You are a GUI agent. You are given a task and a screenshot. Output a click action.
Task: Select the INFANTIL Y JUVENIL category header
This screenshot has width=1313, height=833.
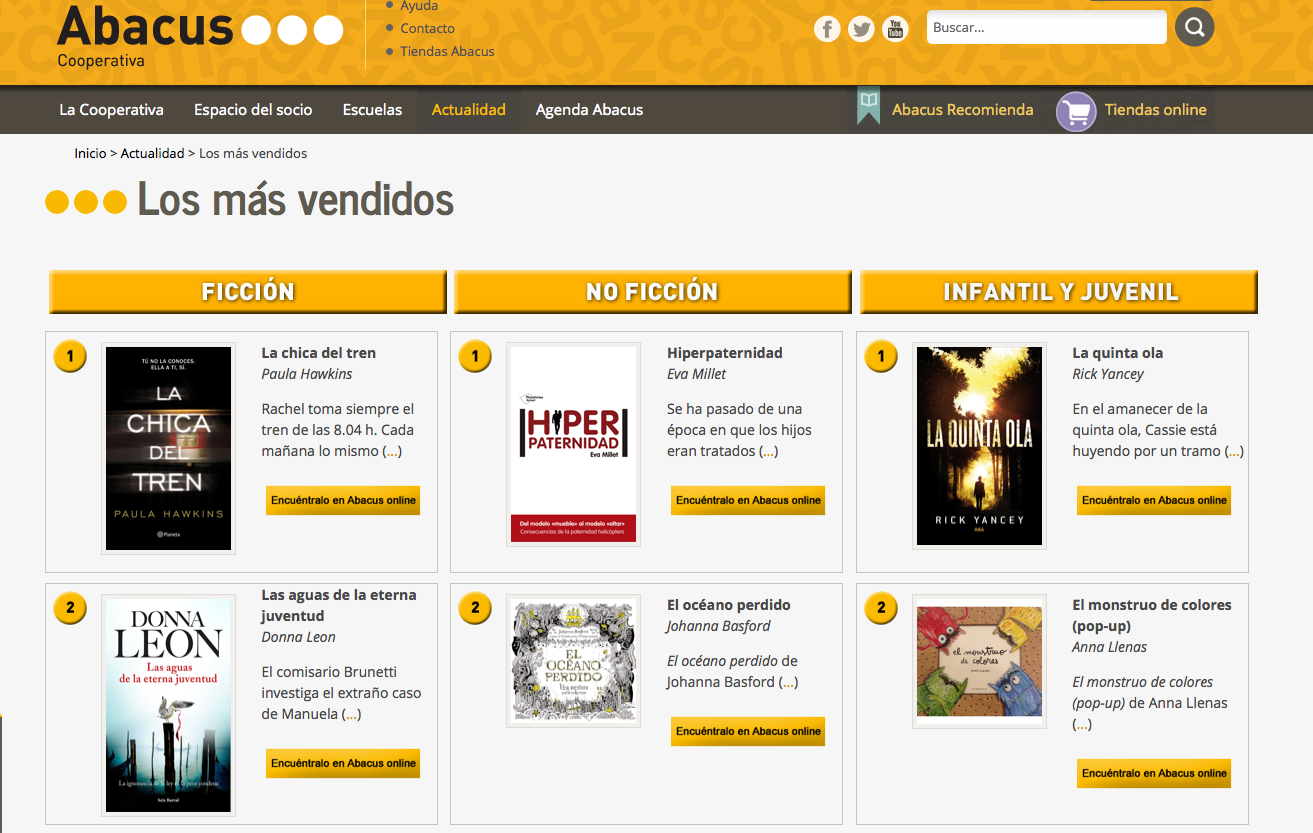1060,292
